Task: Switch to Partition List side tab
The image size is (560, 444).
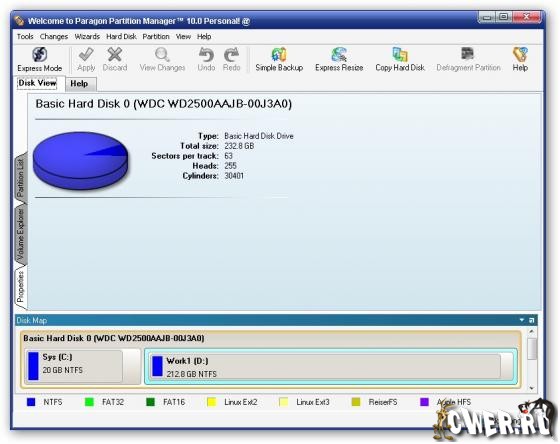Action: (20, 178)
